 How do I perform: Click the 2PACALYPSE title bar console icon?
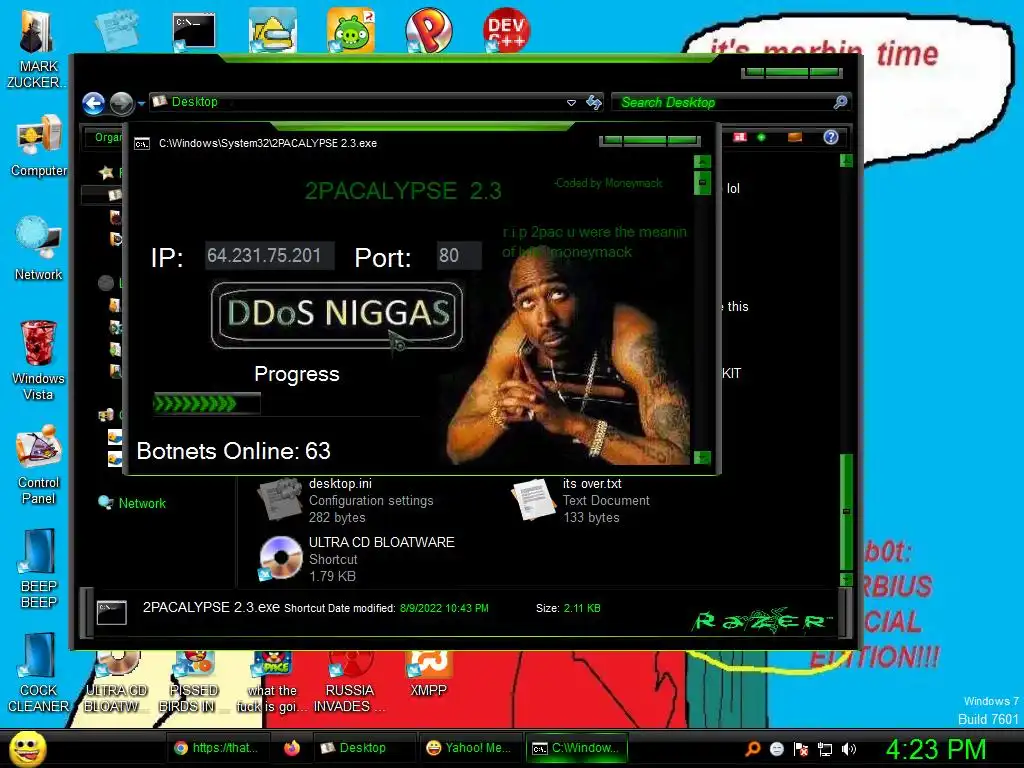pos(142,144)
